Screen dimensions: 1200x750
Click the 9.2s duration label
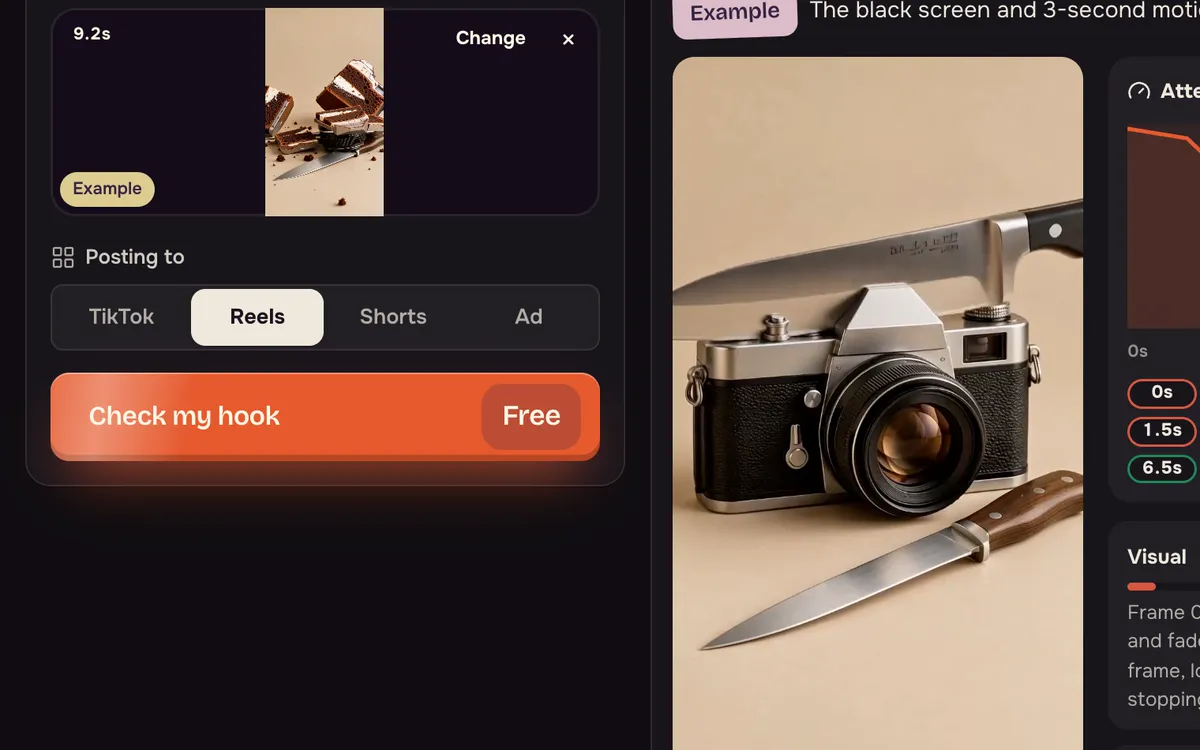(x=92, y=34)
